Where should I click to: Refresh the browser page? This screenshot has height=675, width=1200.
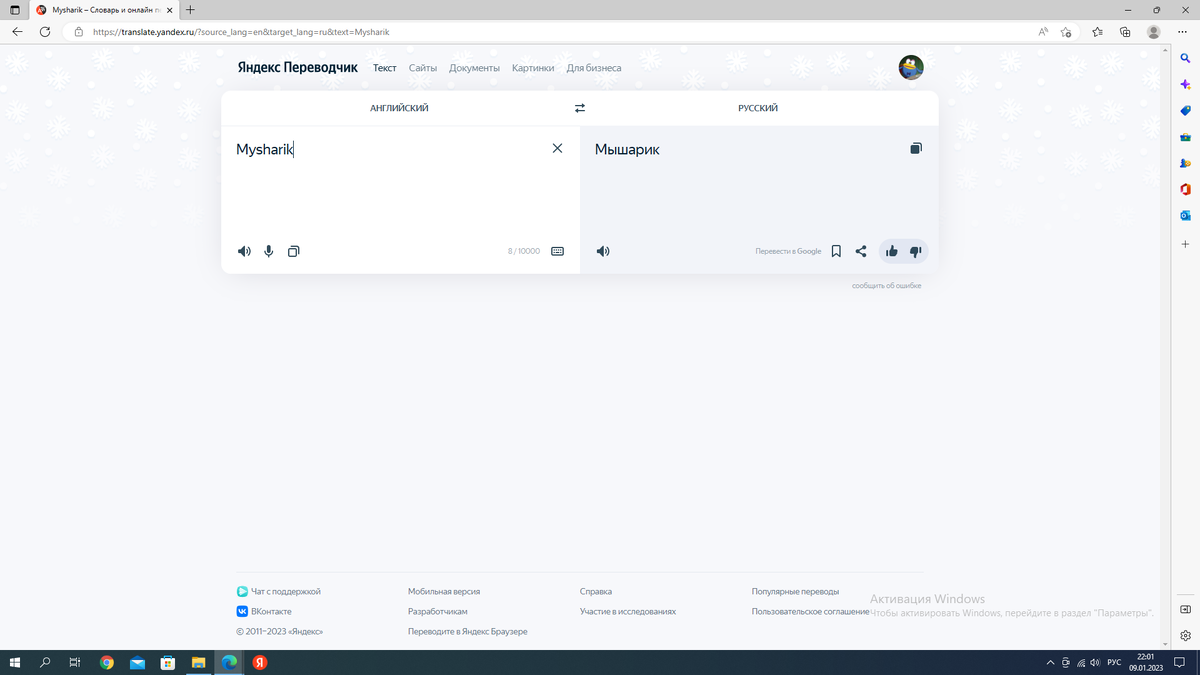(x=45, y=32)
